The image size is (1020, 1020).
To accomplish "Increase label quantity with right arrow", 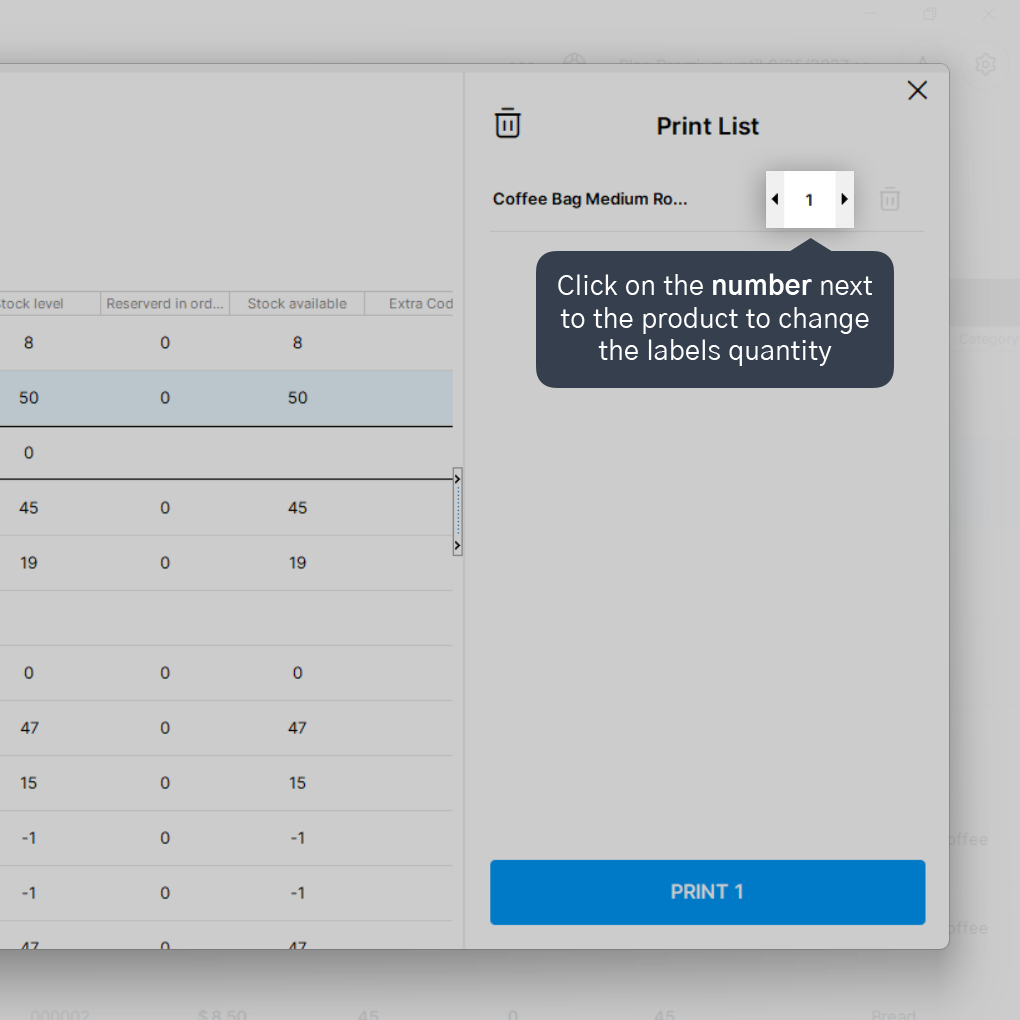I will (x=844, y=199).
